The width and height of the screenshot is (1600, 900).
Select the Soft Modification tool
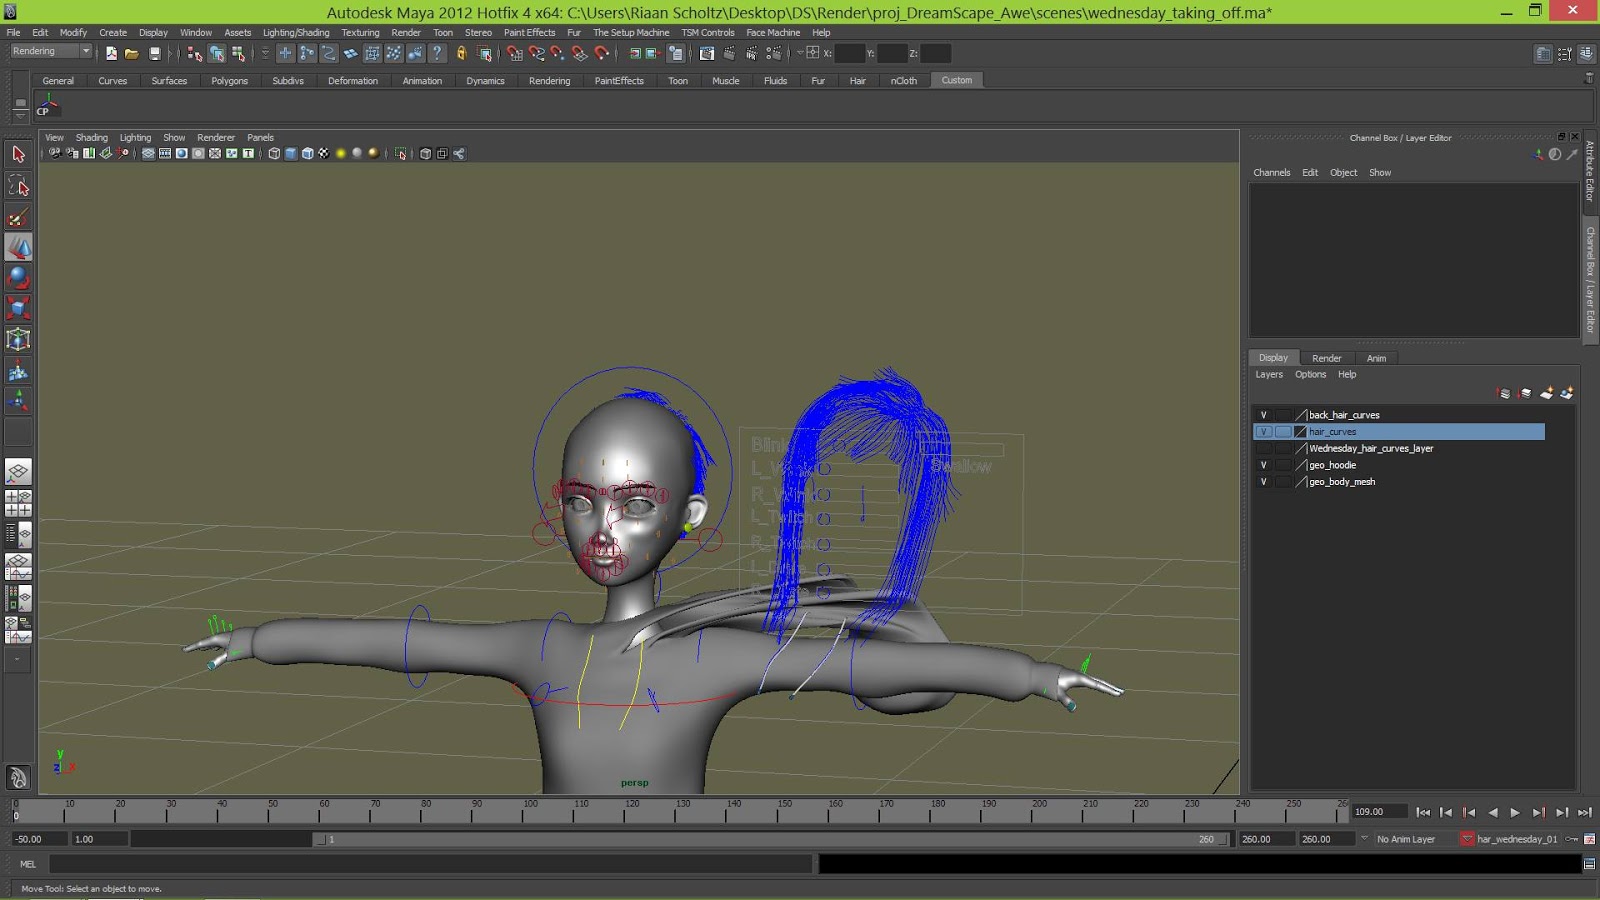tap(18, 371)
